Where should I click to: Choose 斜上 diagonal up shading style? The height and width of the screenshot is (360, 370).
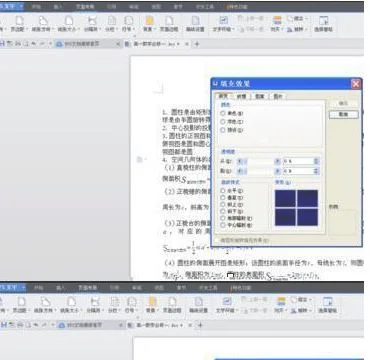click(x=223, y=204)
